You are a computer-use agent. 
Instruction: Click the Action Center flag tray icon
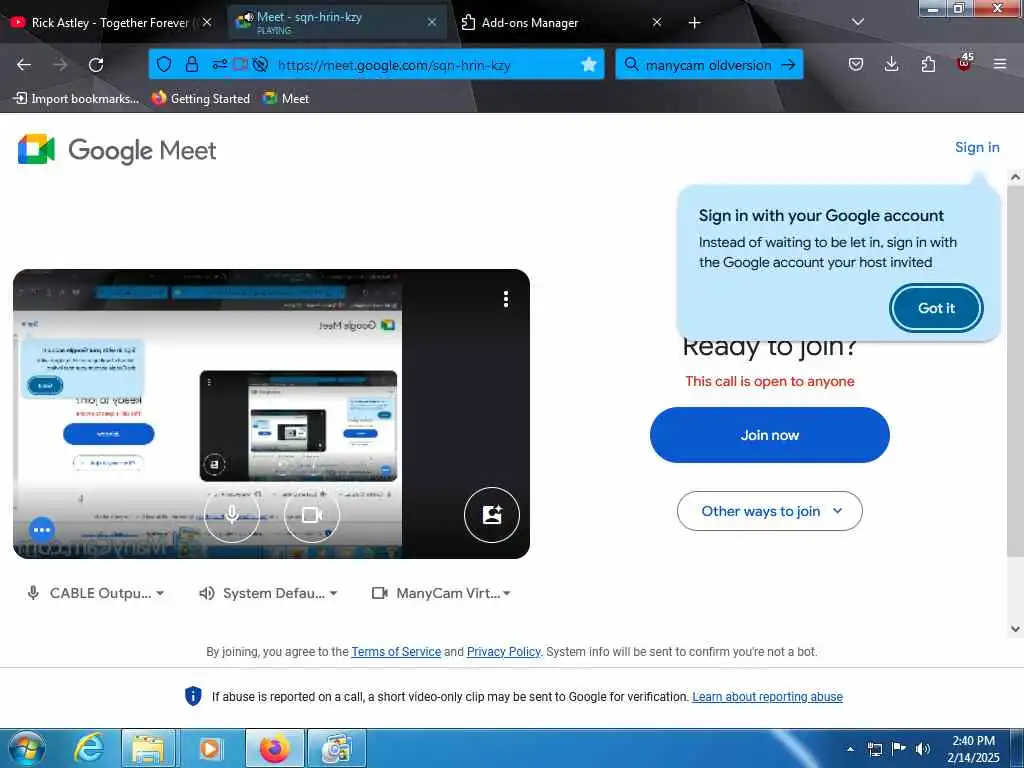[899, 749]
